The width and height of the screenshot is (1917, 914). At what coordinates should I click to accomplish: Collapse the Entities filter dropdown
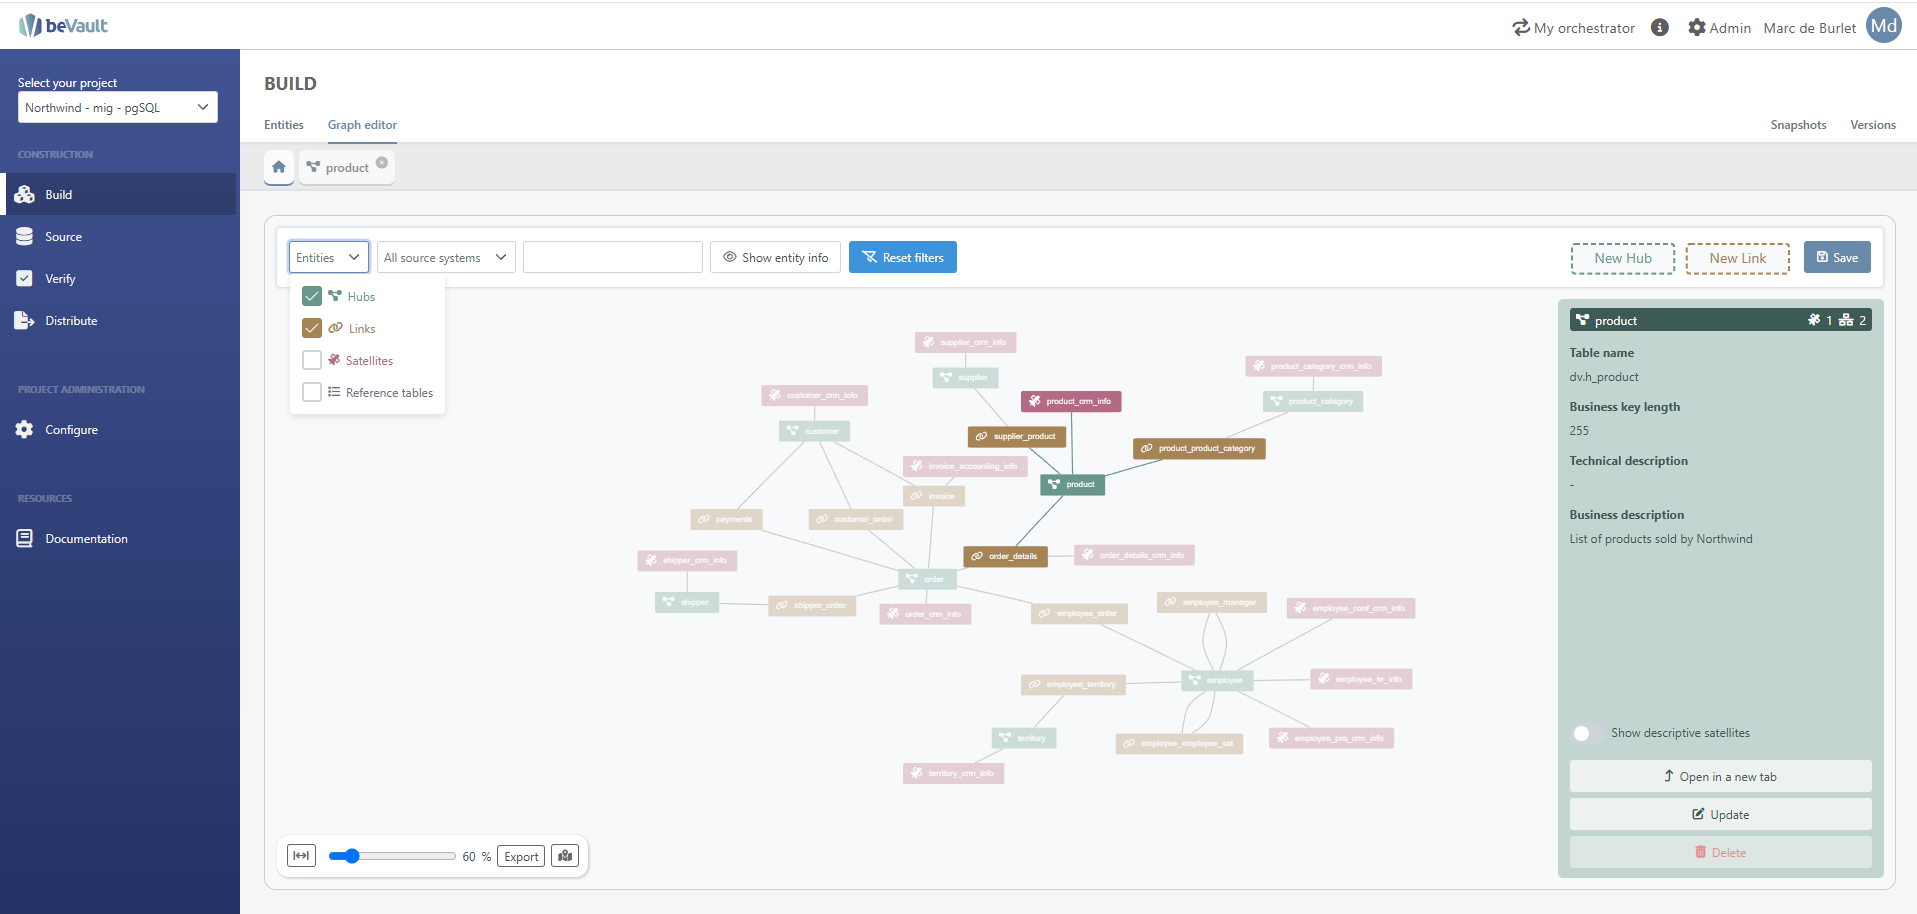pyautogui.click(x=328, y=258)
